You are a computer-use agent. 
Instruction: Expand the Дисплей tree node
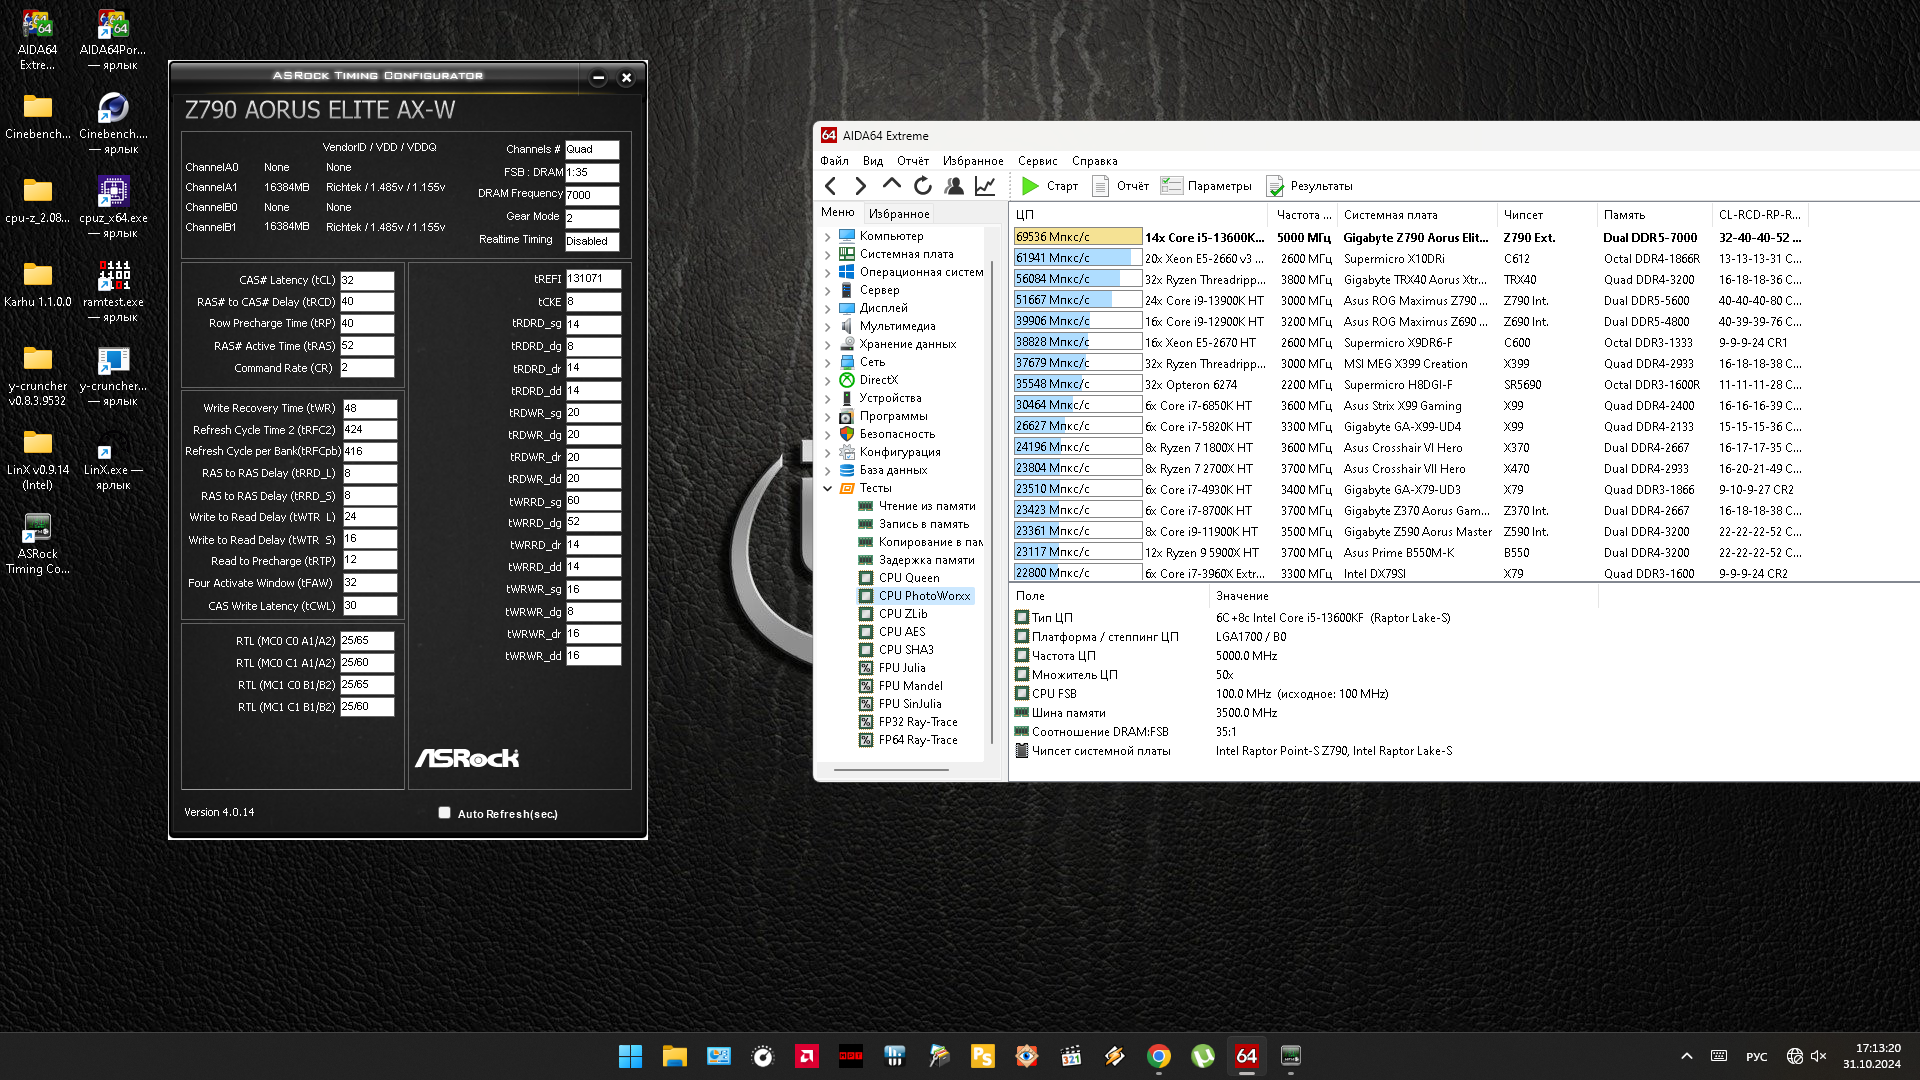[828, 309]
